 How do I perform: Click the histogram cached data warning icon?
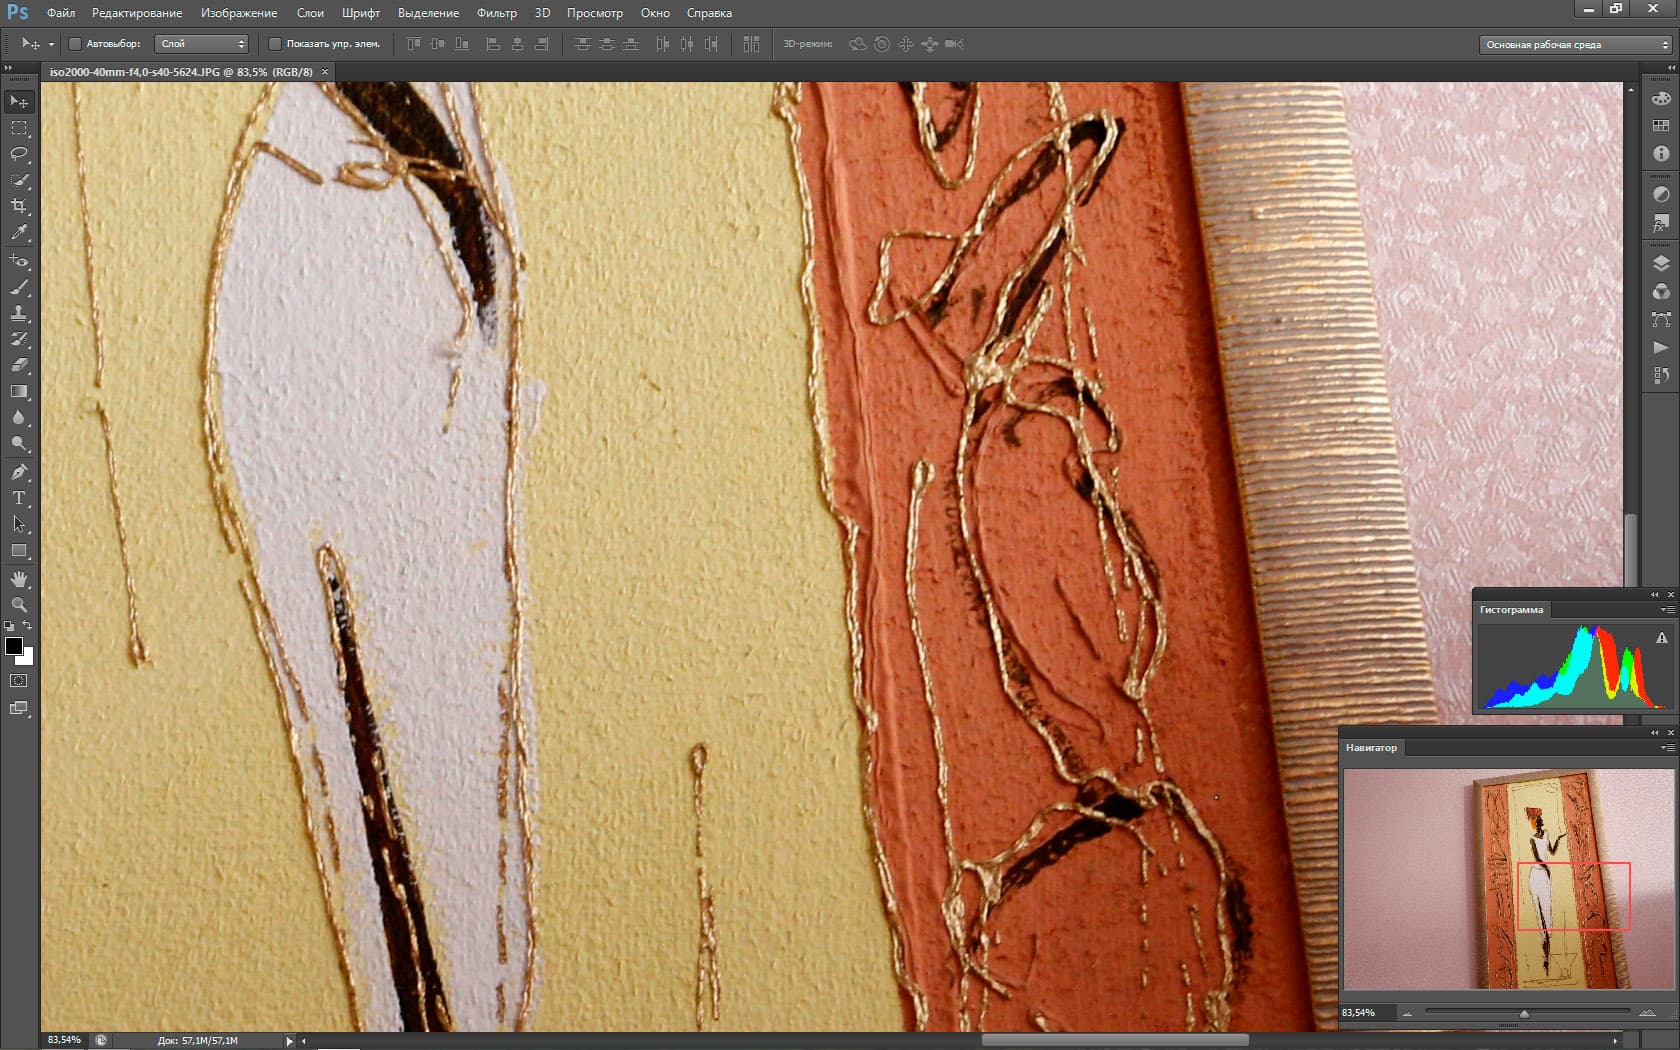click(x=1661, y=638)
